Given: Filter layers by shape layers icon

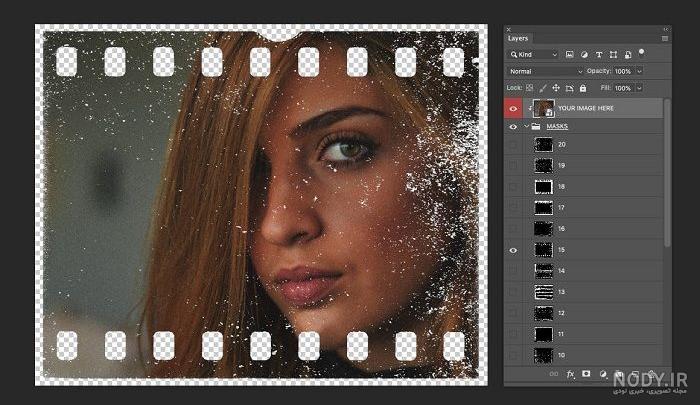Looking at the screenshot, I should click(x=613, y=54).
